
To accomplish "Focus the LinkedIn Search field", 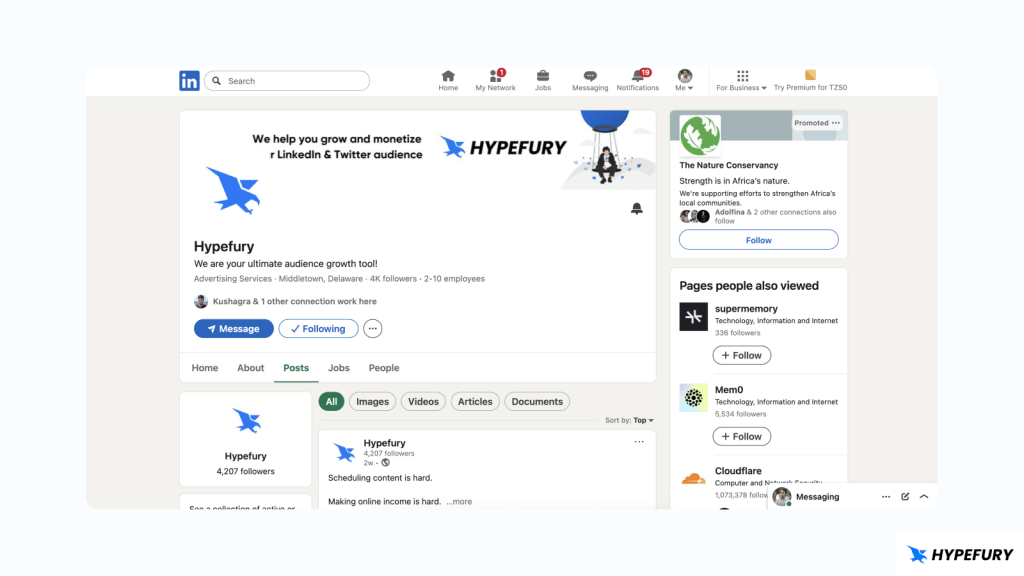I will (287, 81).
